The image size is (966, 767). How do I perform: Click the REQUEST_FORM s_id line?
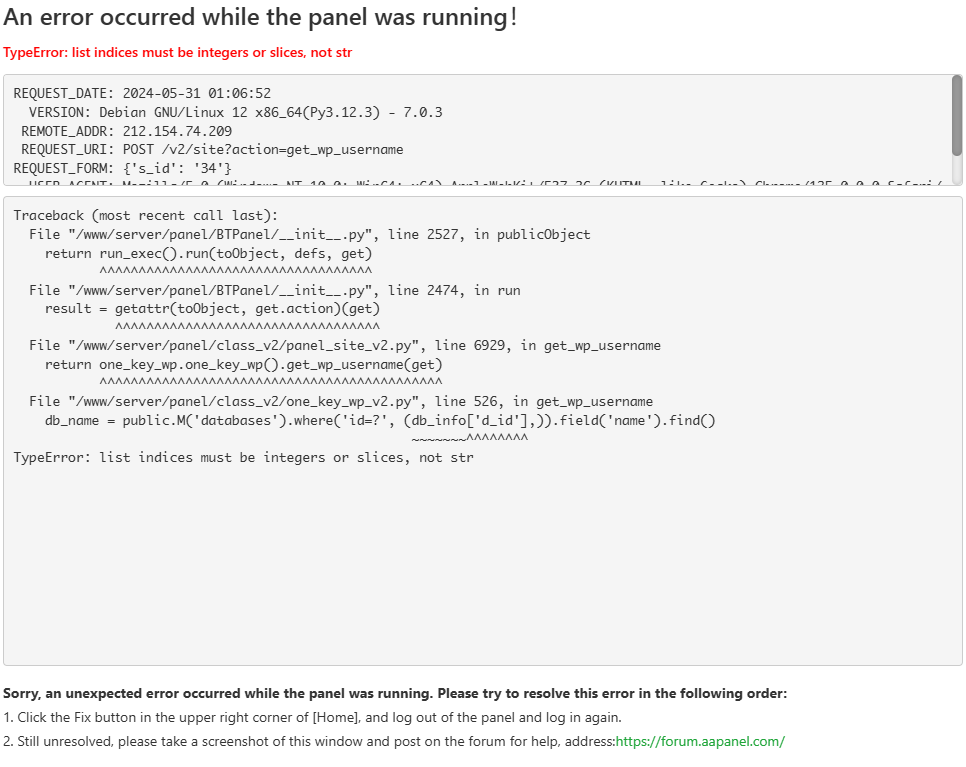122,168
